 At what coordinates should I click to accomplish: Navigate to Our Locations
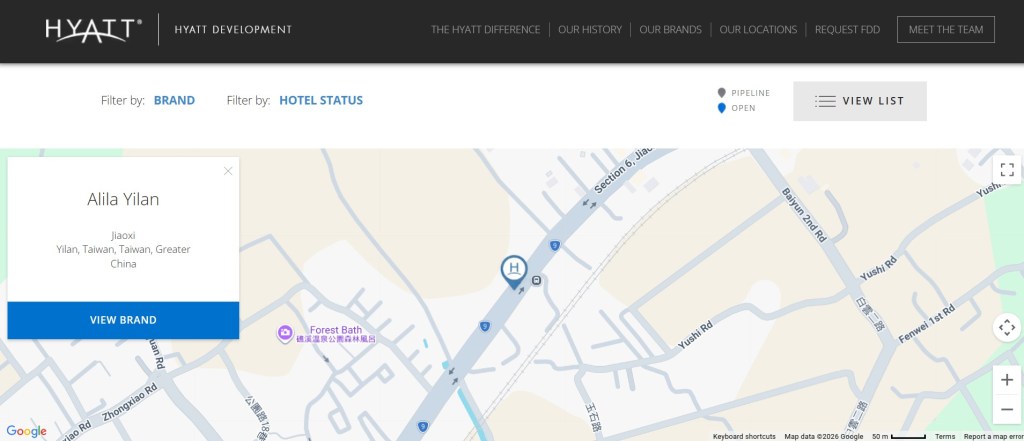[758, 30]
